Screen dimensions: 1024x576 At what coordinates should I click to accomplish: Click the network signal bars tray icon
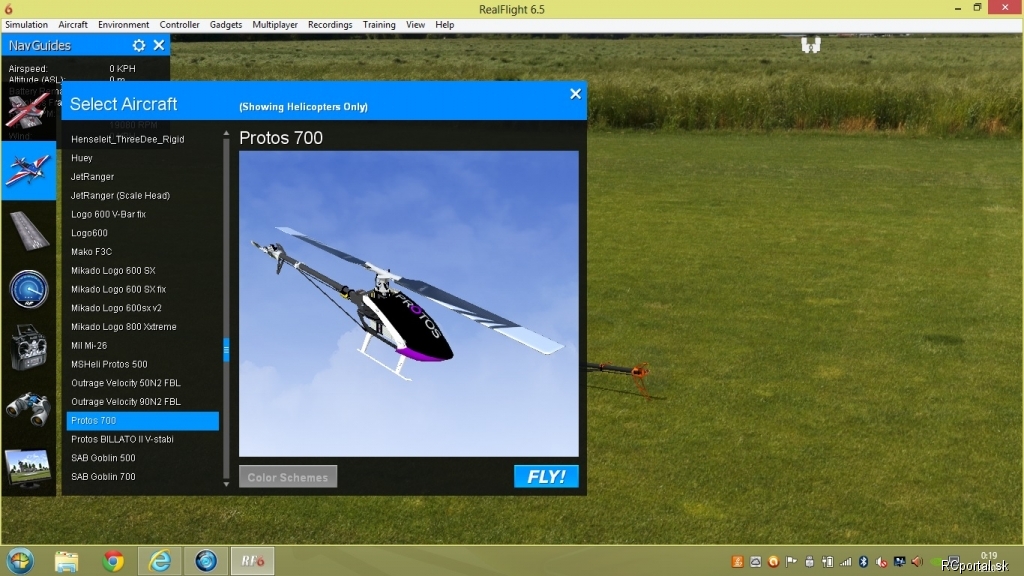tap(846, 562)
